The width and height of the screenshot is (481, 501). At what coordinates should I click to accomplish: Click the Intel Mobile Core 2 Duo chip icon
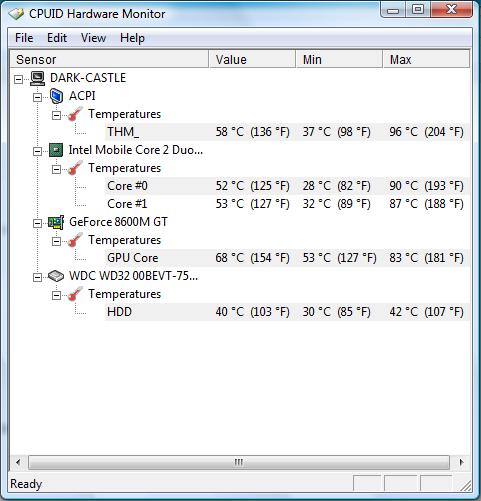pos(56,150)
